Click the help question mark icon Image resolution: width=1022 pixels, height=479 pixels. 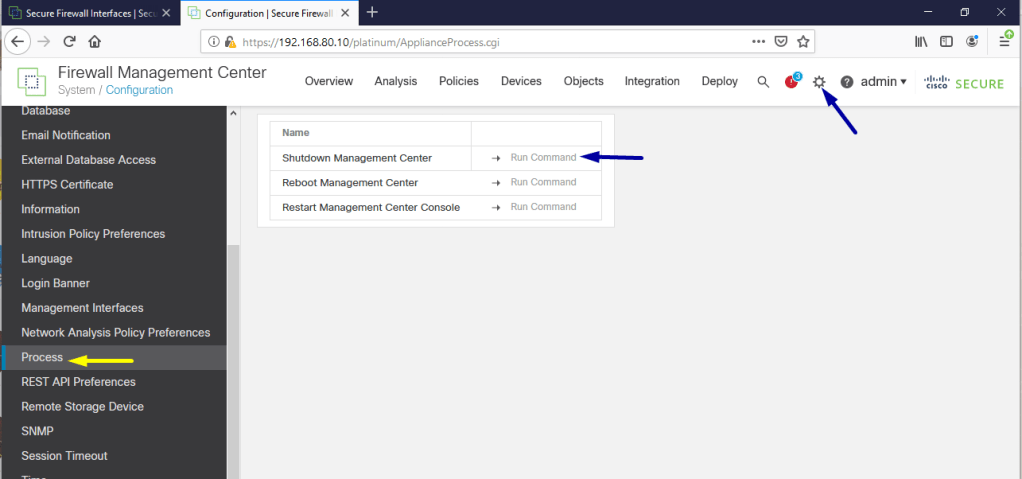click(x=847, y=82)
